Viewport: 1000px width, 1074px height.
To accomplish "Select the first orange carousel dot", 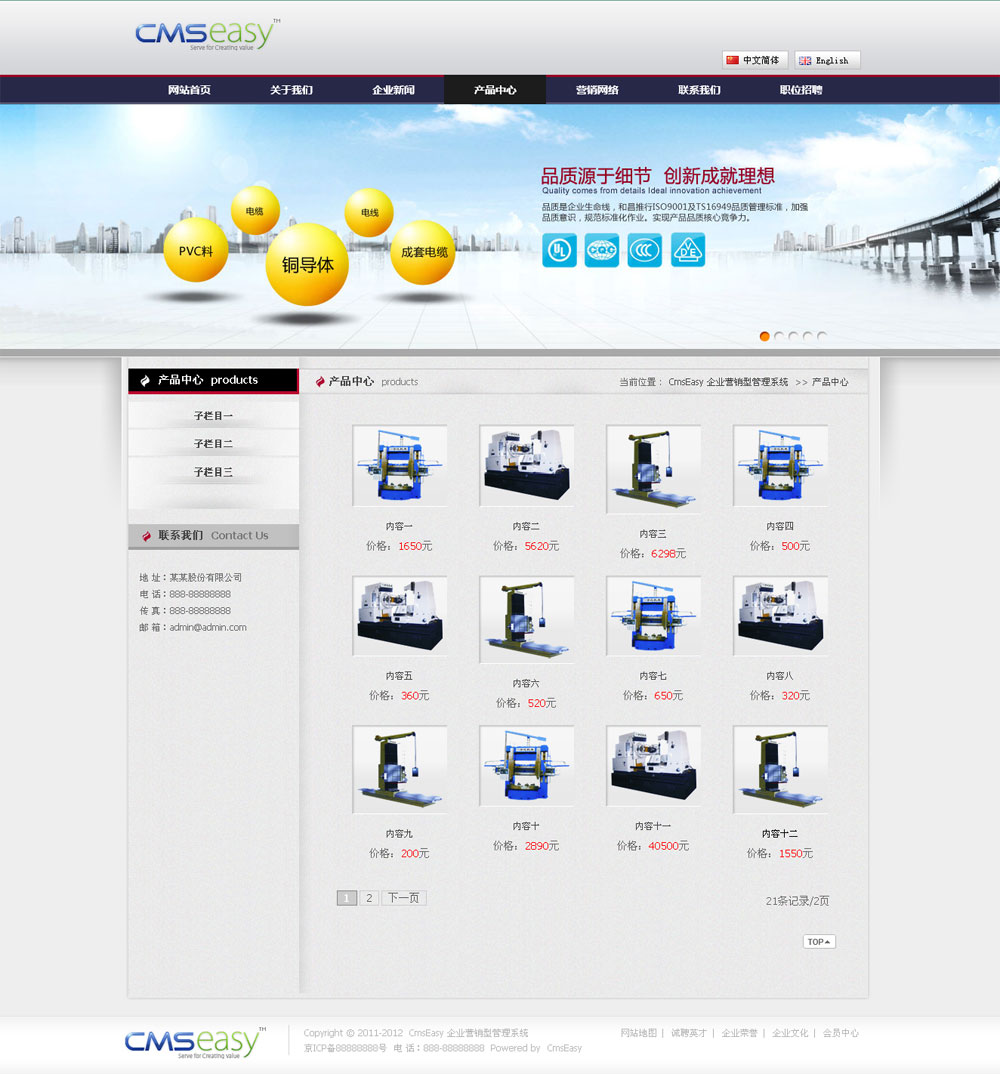I will [x=765, y=337].
